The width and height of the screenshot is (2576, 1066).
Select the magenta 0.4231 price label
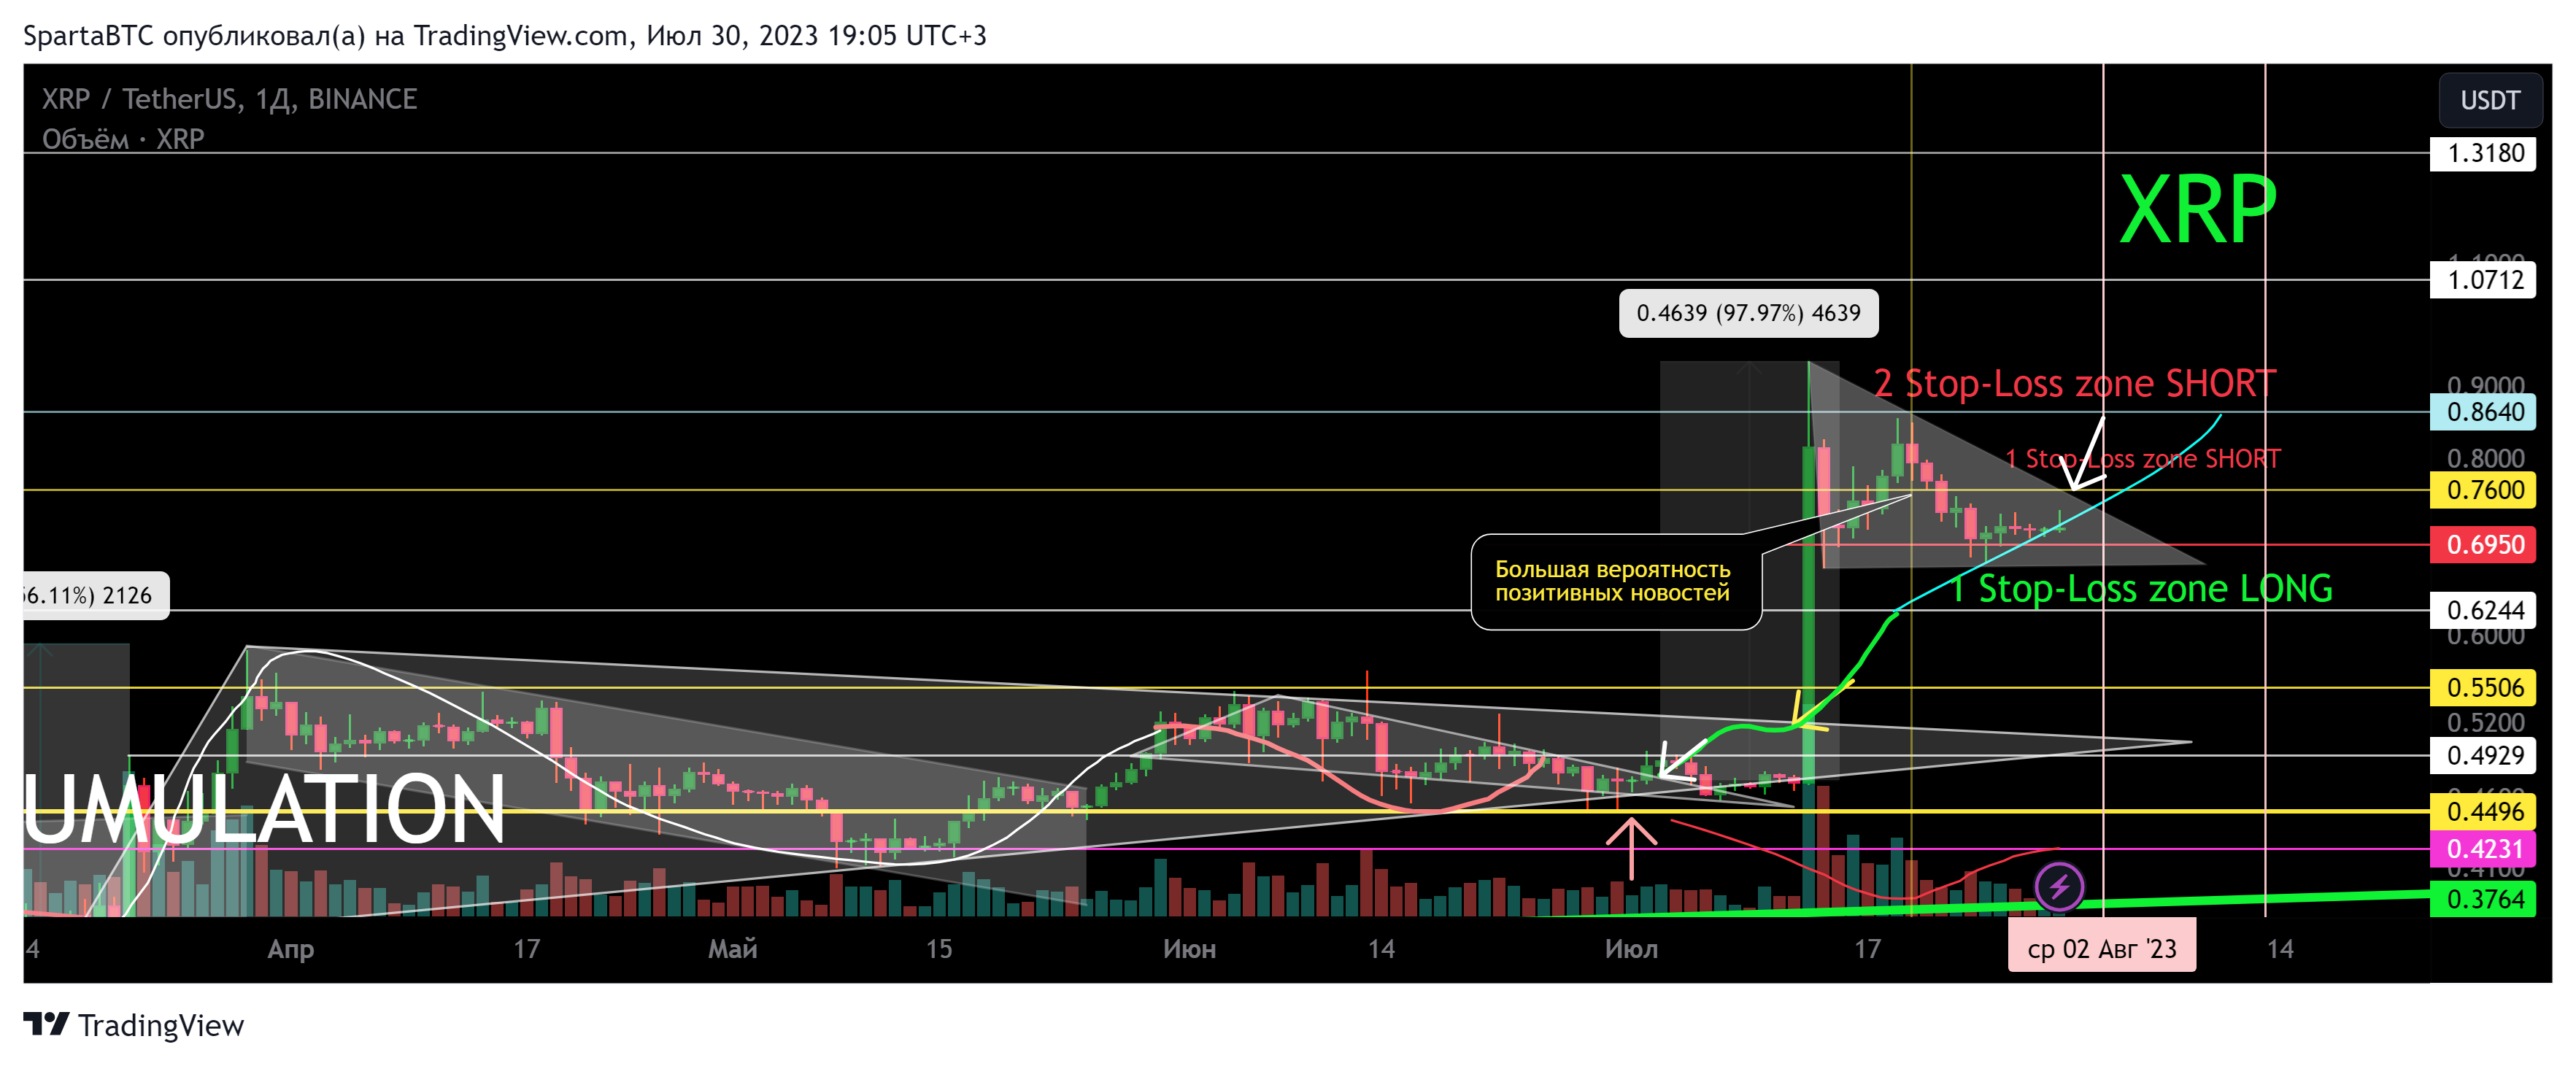(2483, 849)
